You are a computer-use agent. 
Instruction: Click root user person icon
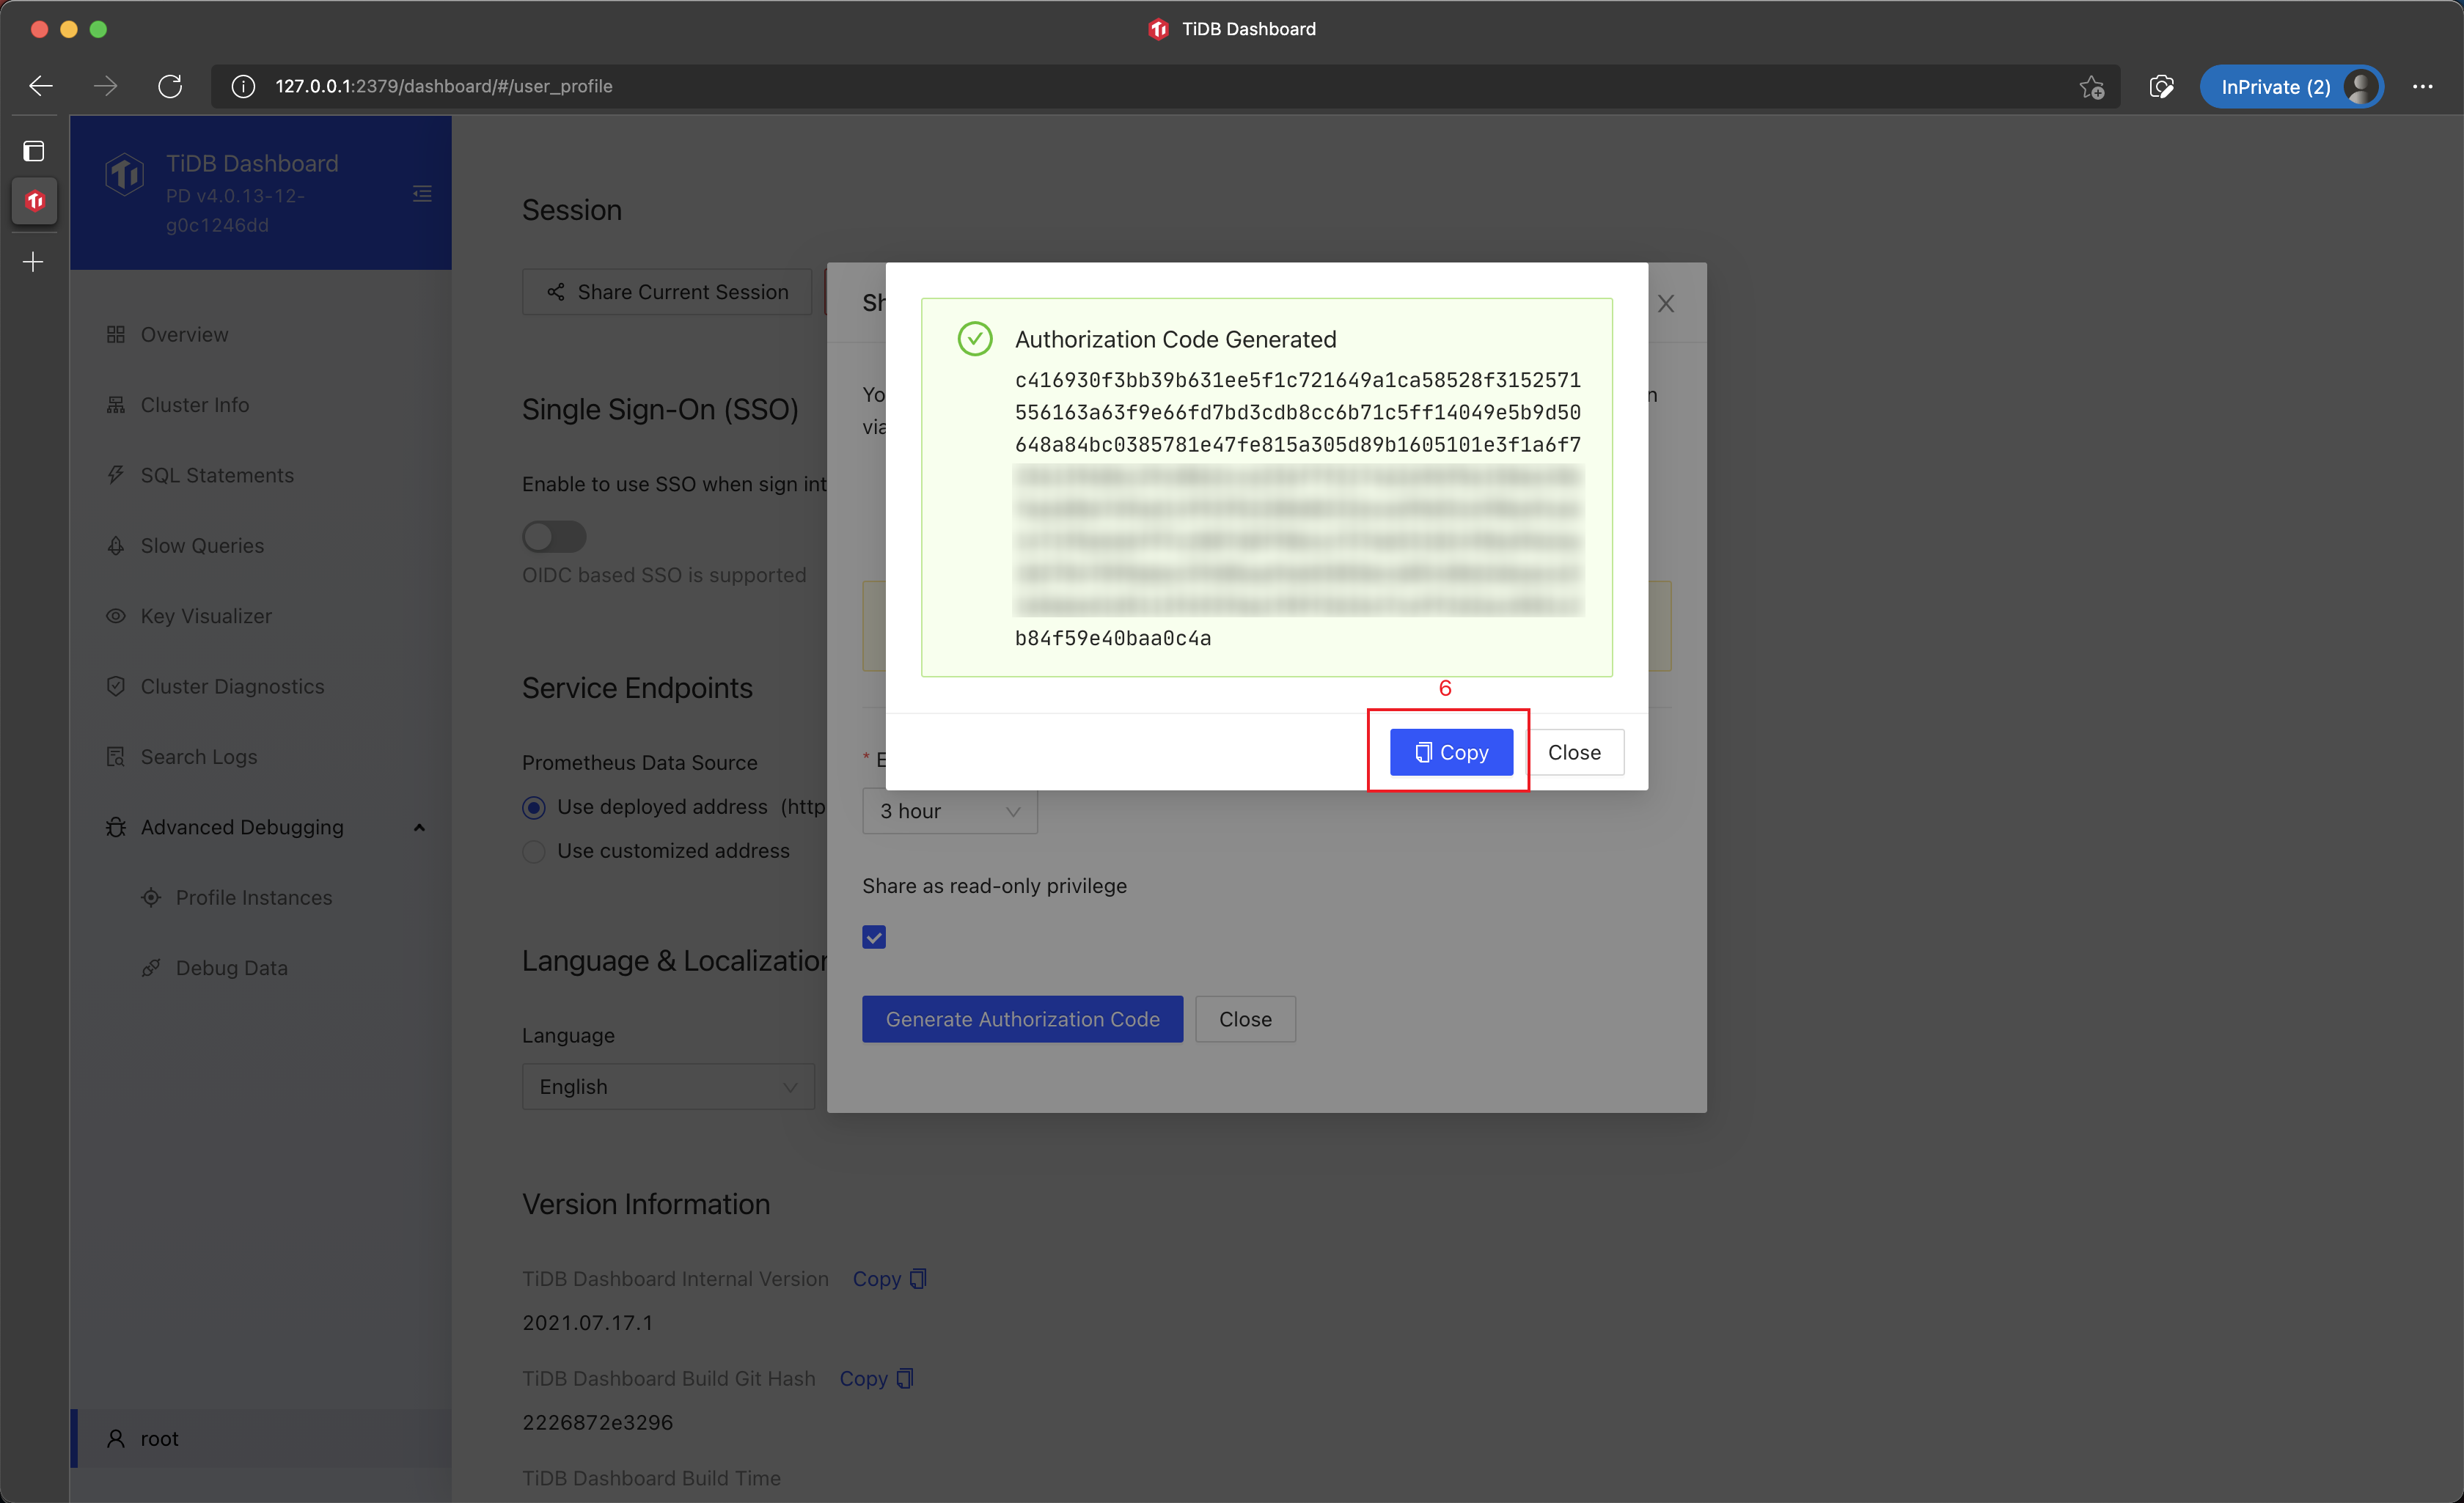116,1439
